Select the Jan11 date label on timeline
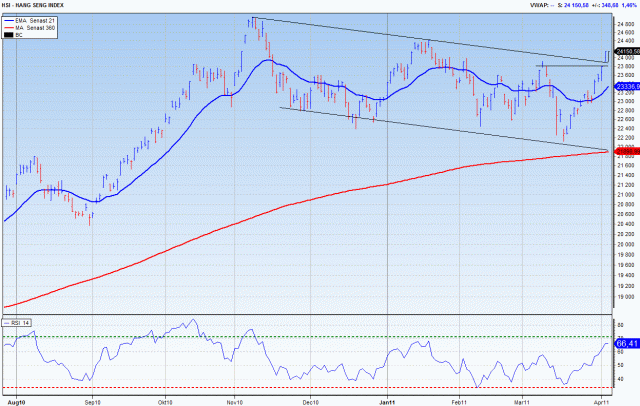Image resolution: width=640 pixels, height=406 pixels. point(388,400)
